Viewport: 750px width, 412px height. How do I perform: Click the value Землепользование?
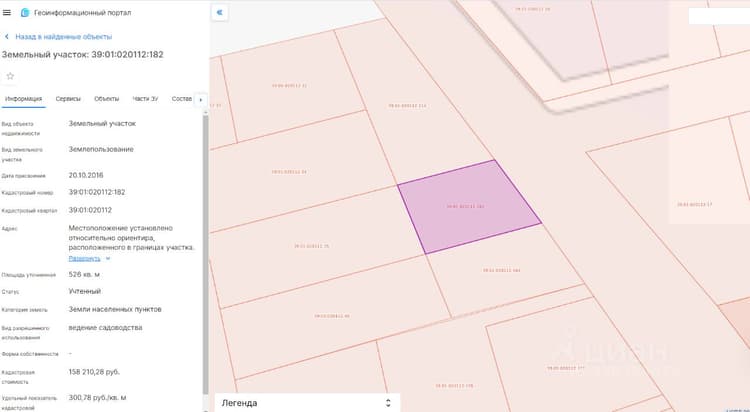pyautogui.click(x=101, y=149)
